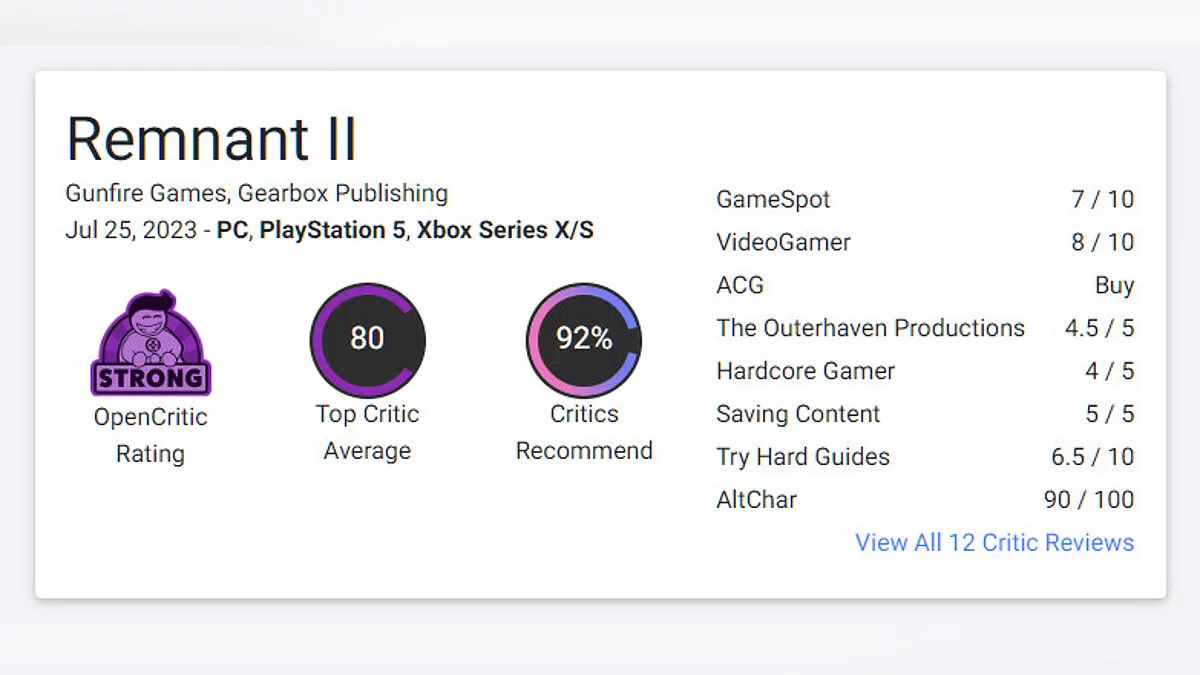
Task: Open the GameSpot review entry
Action: tap(773, 199)
